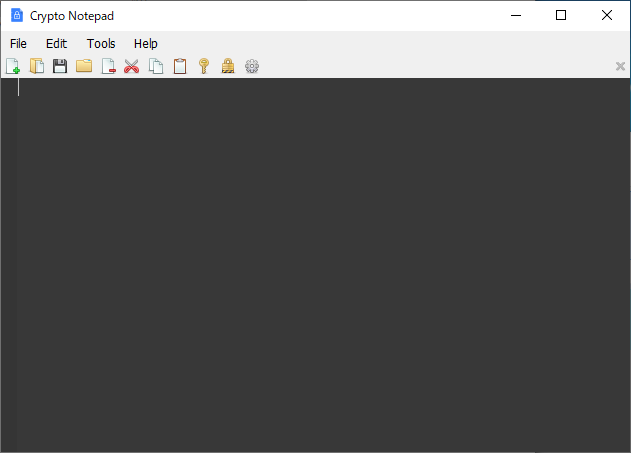This screenshot has height=453, width=631.
Task: Copy text using two-pages icon
Action: pyautogui.click(x=156, y=66)
